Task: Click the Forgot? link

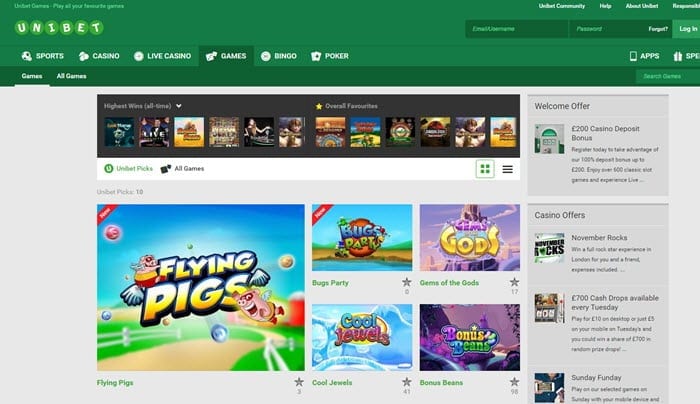Action: click(x=658, y=29)
